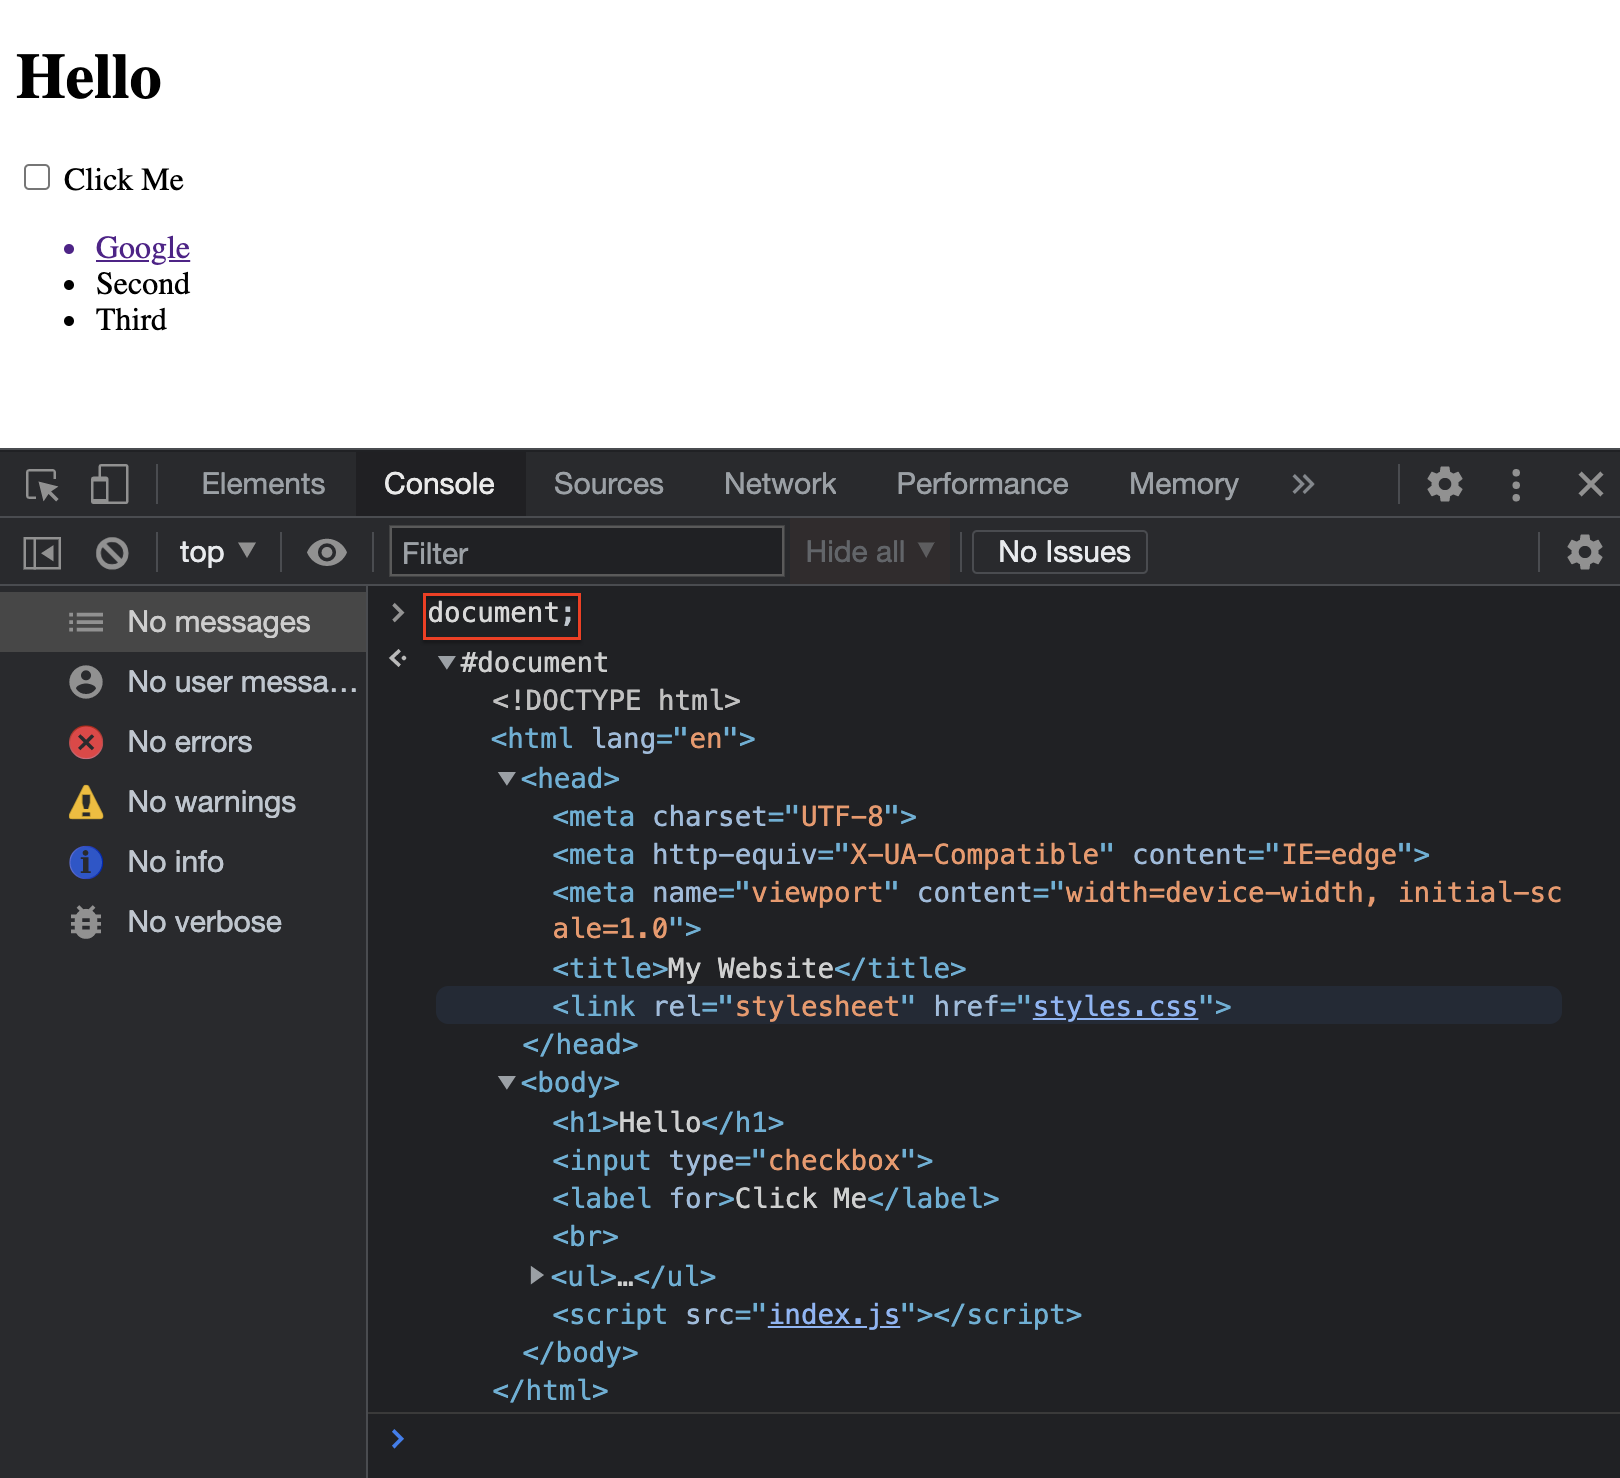Switch to the Elements tab
The height and width of the screenshot is (1478, 1620).
(x=263, y=484)
